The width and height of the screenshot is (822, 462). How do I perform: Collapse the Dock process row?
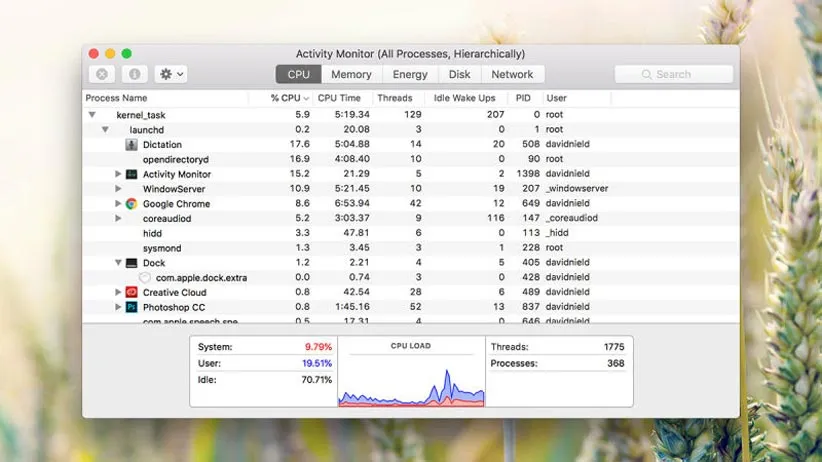tap(118, 262)
